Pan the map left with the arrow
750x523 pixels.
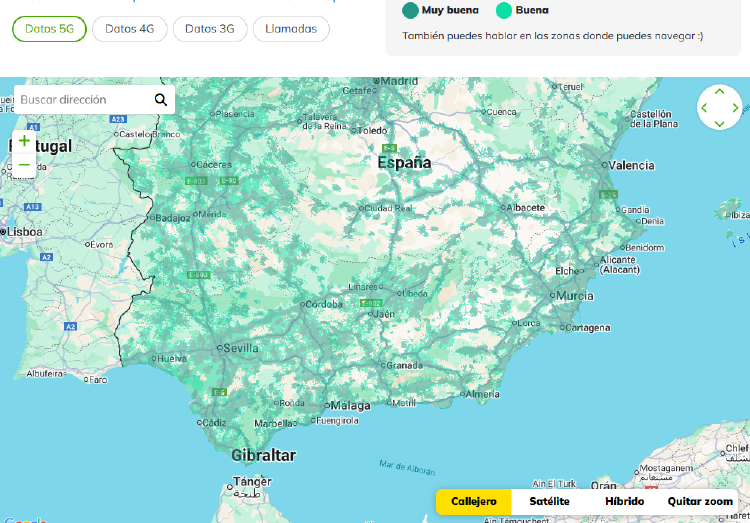click(704, 108)
